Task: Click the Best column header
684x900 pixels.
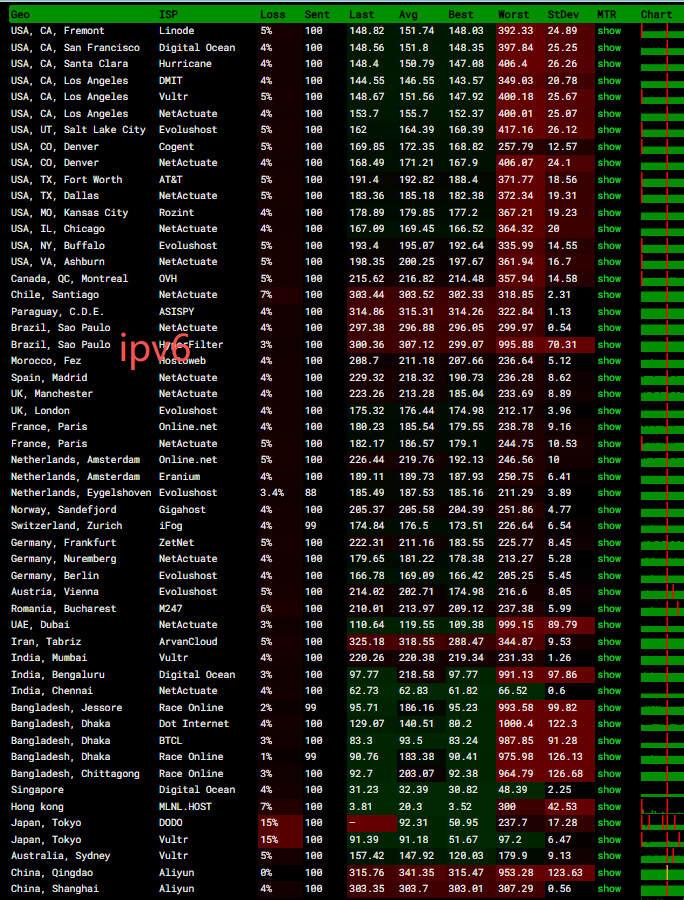Action: coord(461,15)
